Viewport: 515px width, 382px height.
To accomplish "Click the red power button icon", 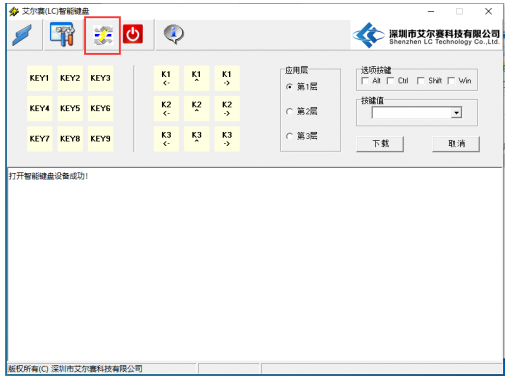I will 133,34.
